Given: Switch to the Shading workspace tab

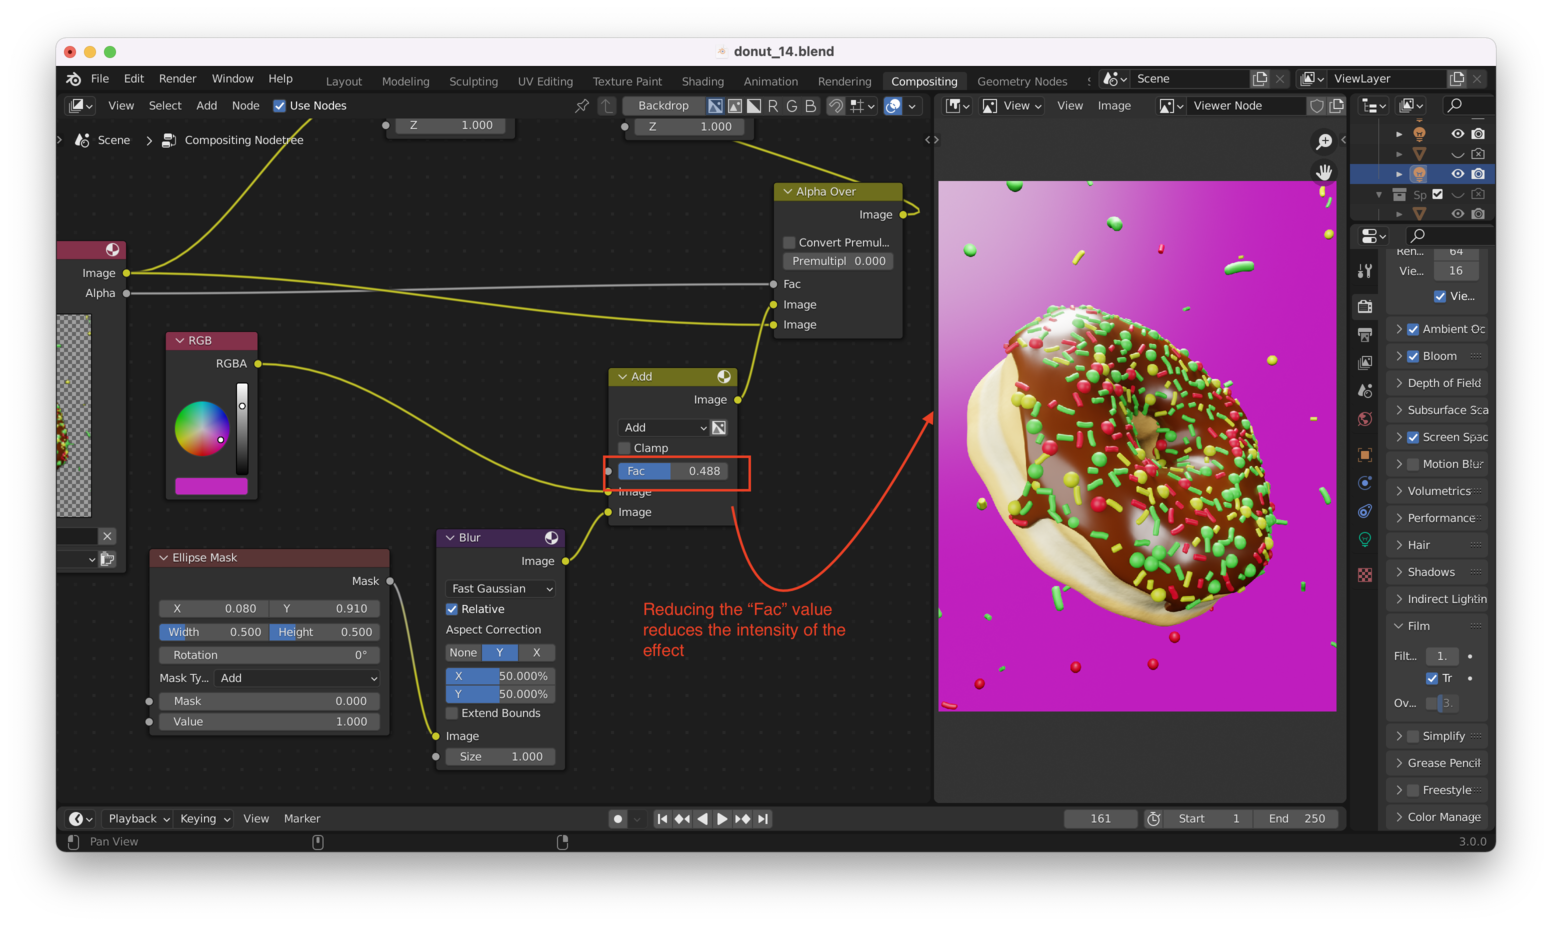Looking at the screenshot, I should (x=702, y=81).
